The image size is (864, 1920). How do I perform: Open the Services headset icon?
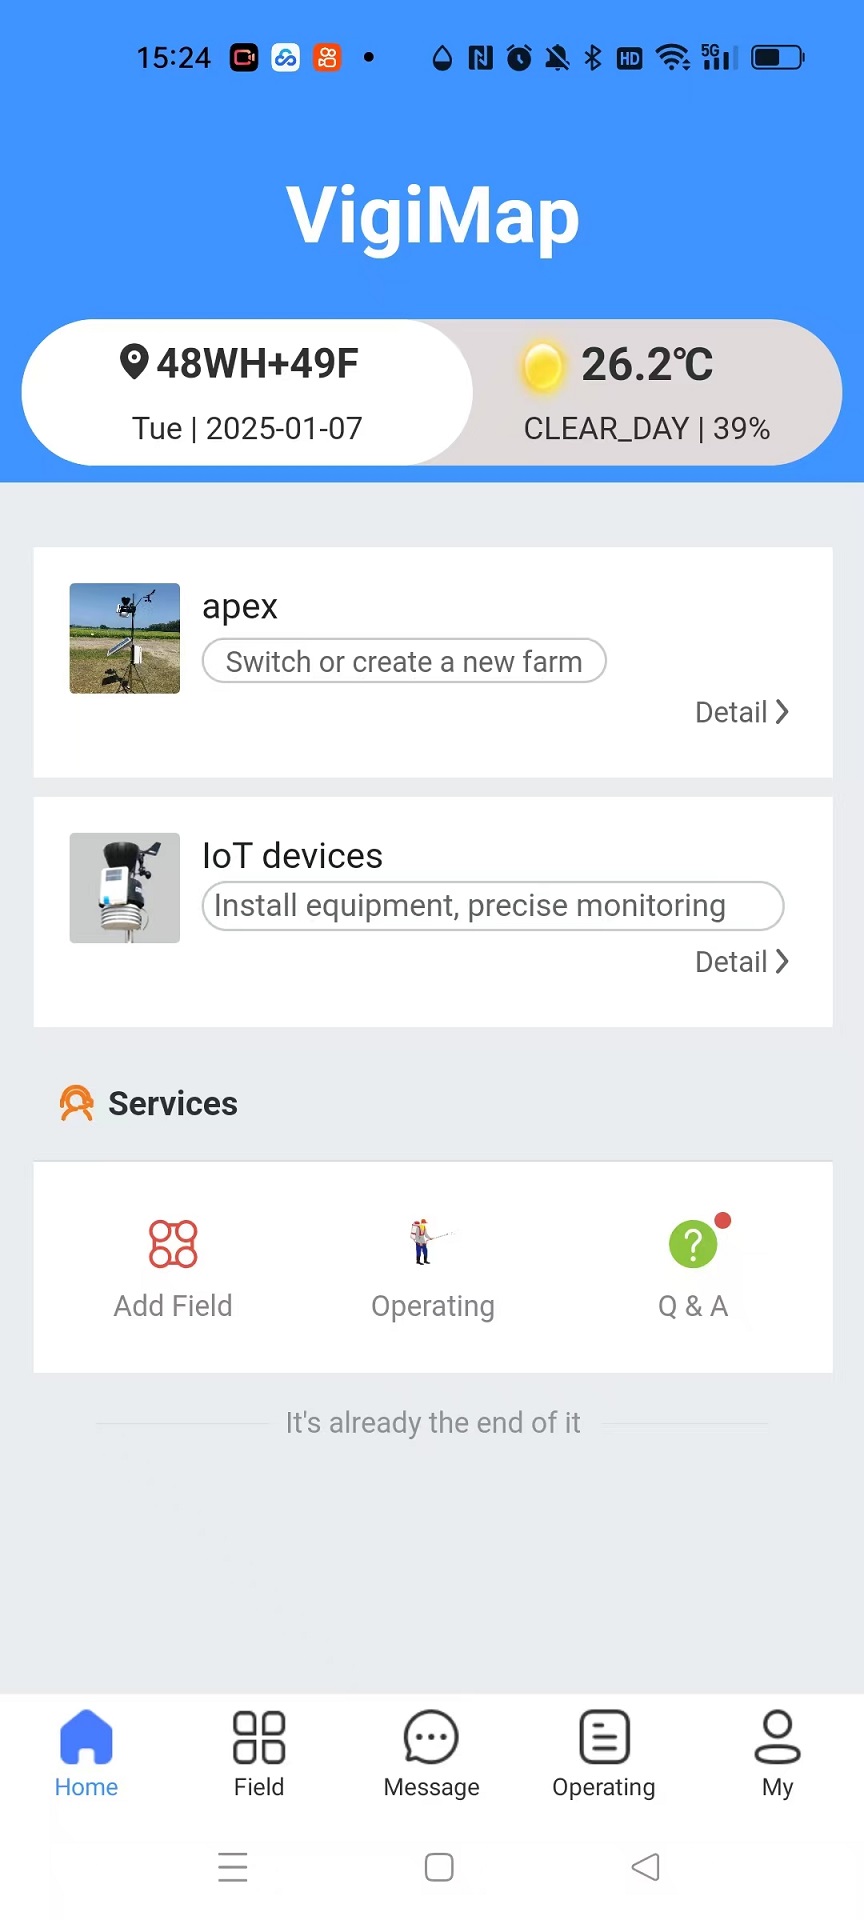76,1103
